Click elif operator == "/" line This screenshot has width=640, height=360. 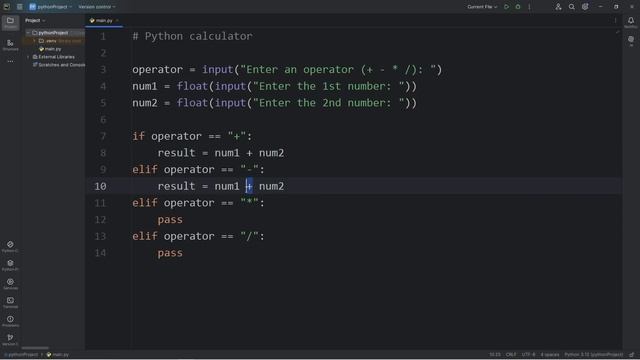(198, 236)
